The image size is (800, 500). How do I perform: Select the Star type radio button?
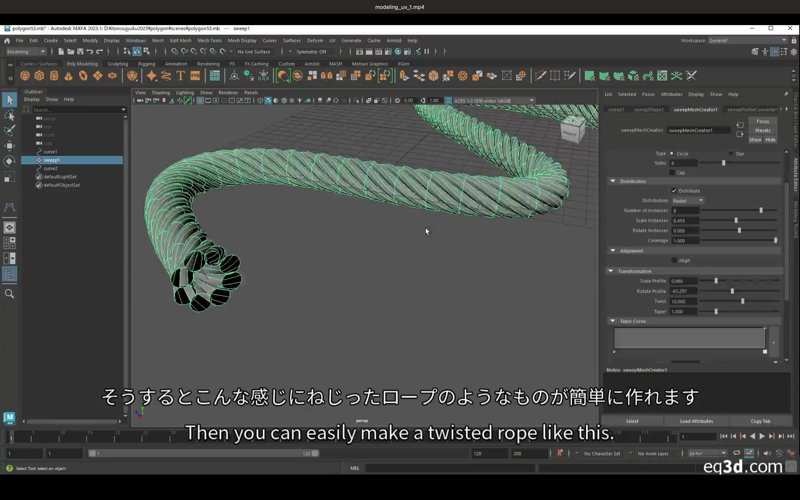click(732, 153)
